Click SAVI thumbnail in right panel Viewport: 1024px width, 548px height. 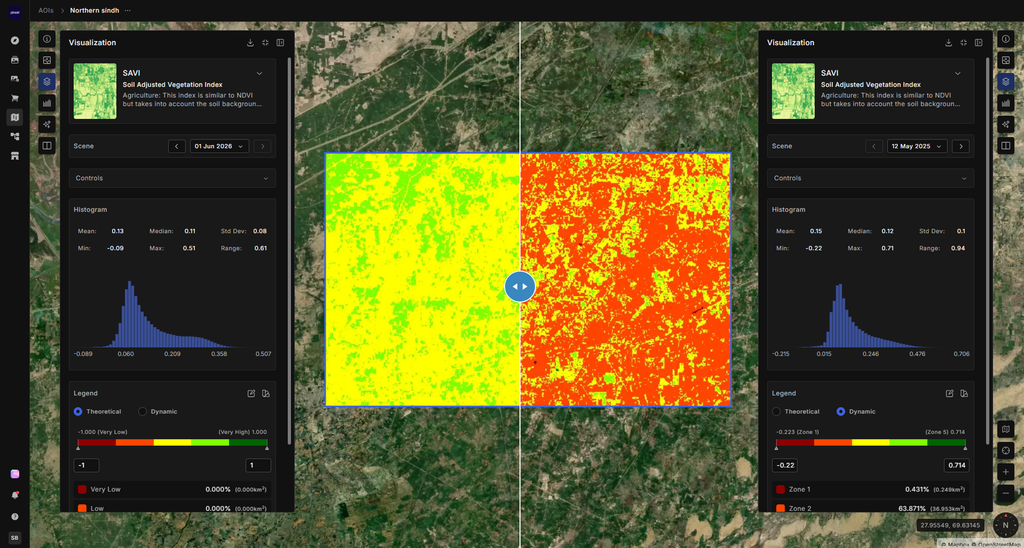point(793,91)
